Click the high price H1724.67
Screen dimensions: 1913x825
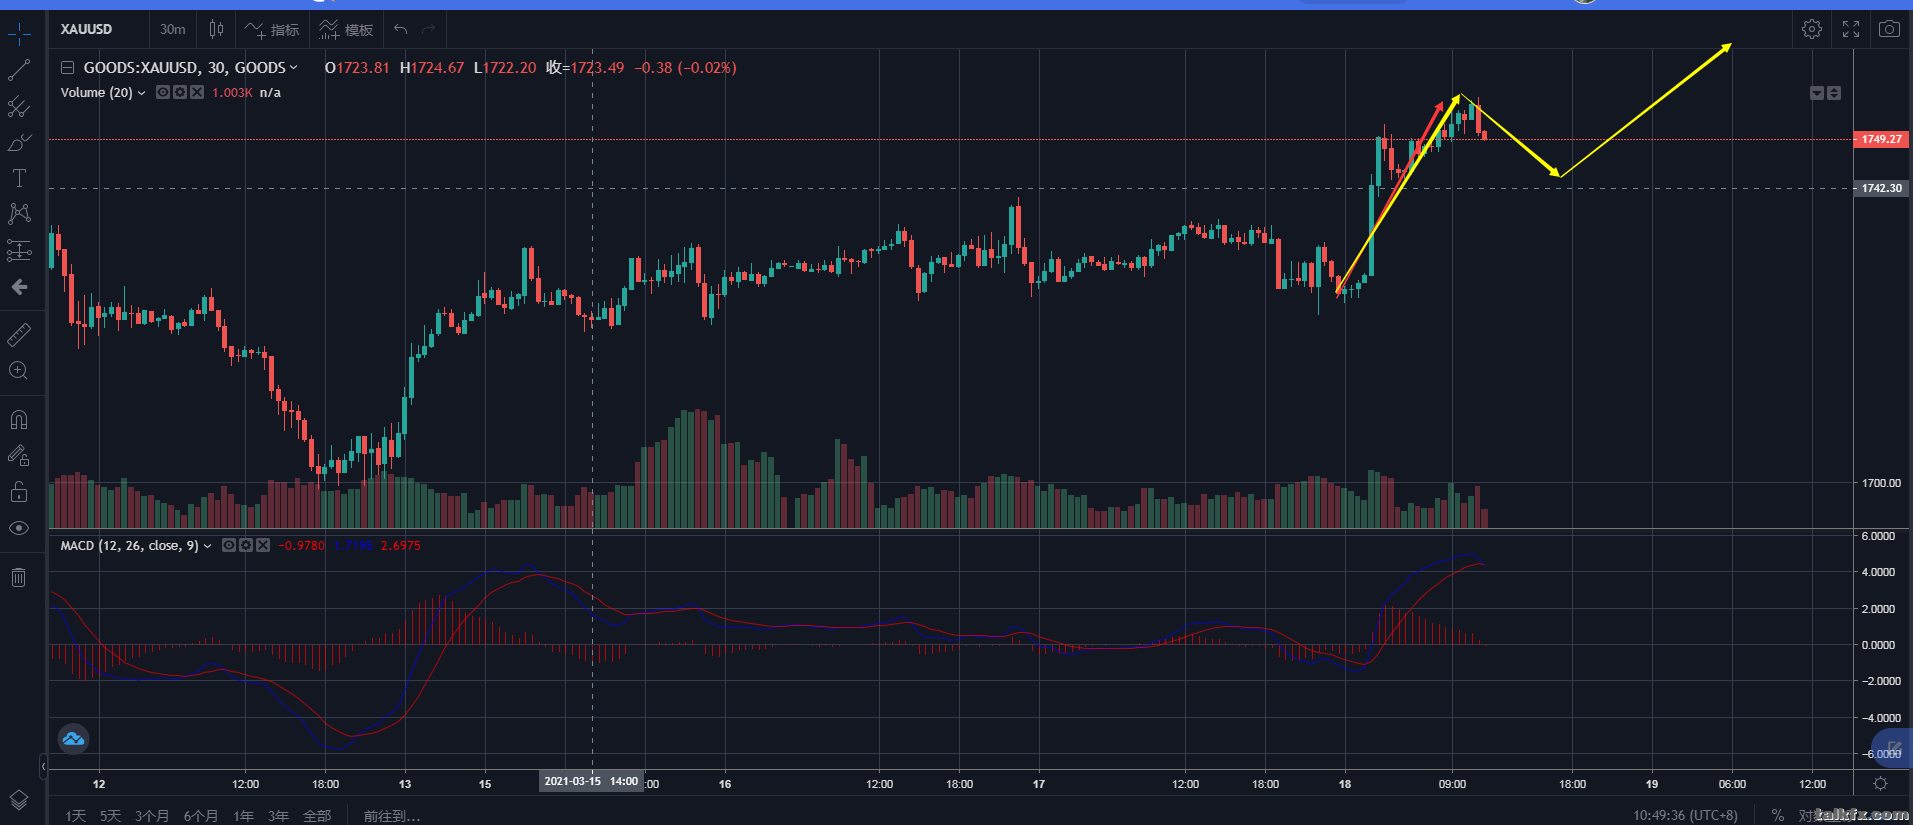click(x=432, y=68)
